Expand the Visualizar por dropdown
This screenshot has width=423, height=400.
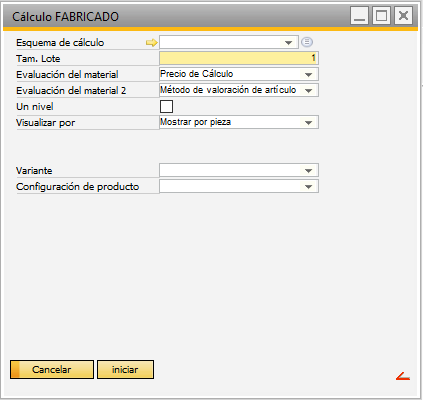(x=308, y=122)
